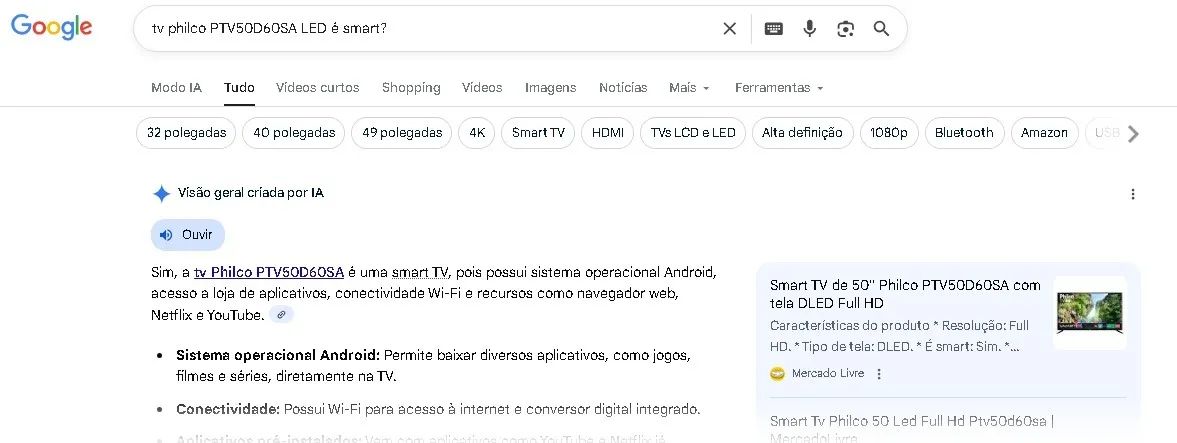
Task: Open the Shopping tab
Action: (x=411, y=88)
